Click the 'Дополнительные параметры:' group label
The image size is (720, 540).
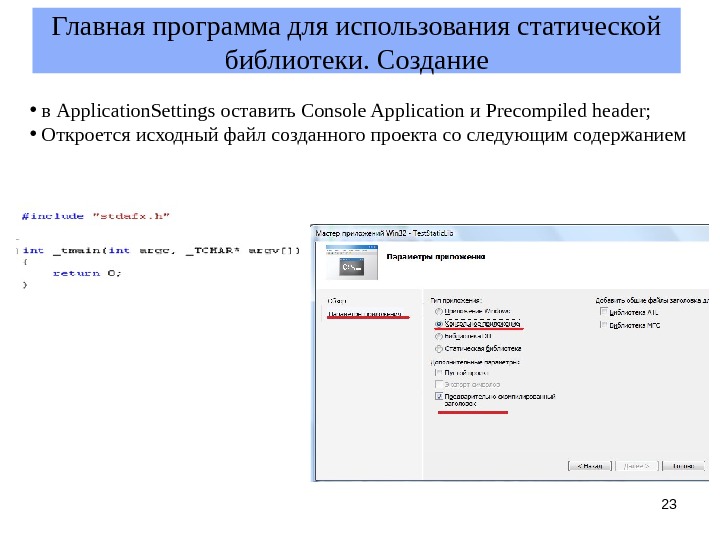(475, 362)
